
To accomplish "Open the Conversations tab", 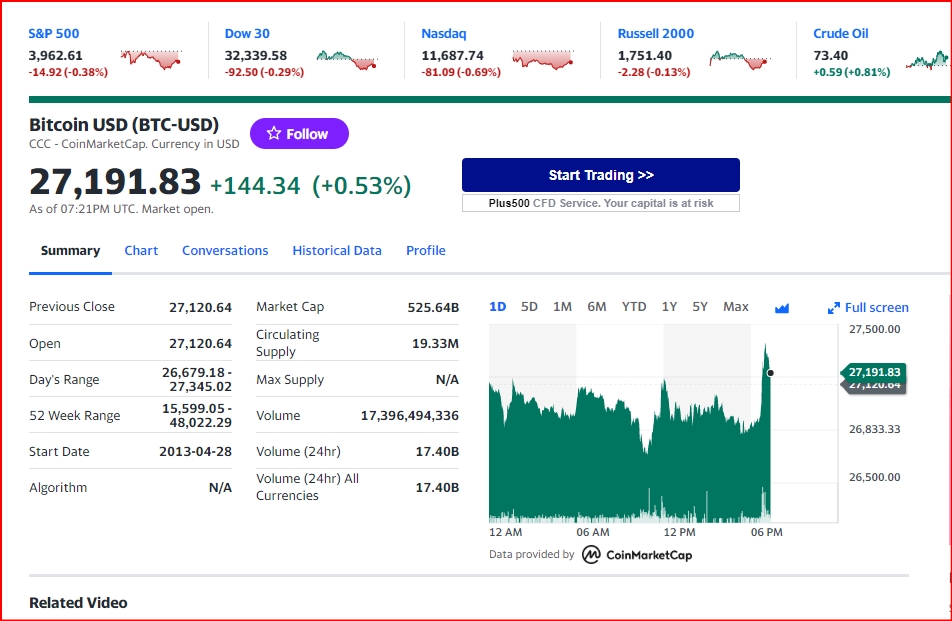I will point(225,251).
